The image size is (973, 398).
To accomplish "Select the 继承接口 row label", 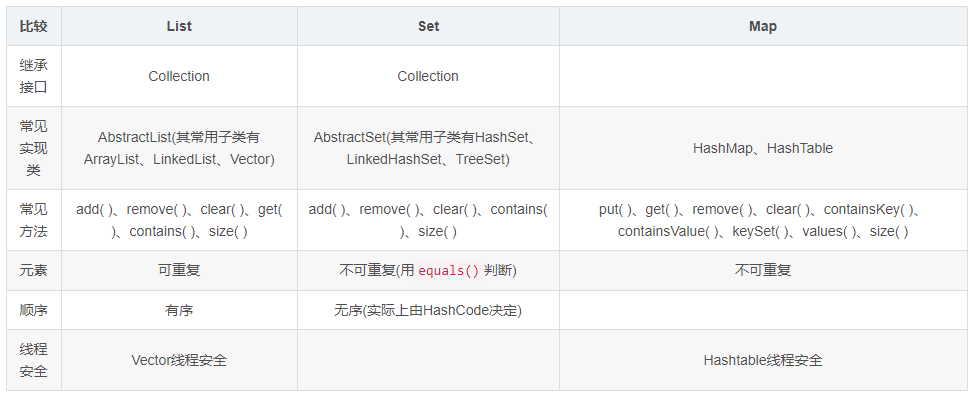I will point(34,76).
